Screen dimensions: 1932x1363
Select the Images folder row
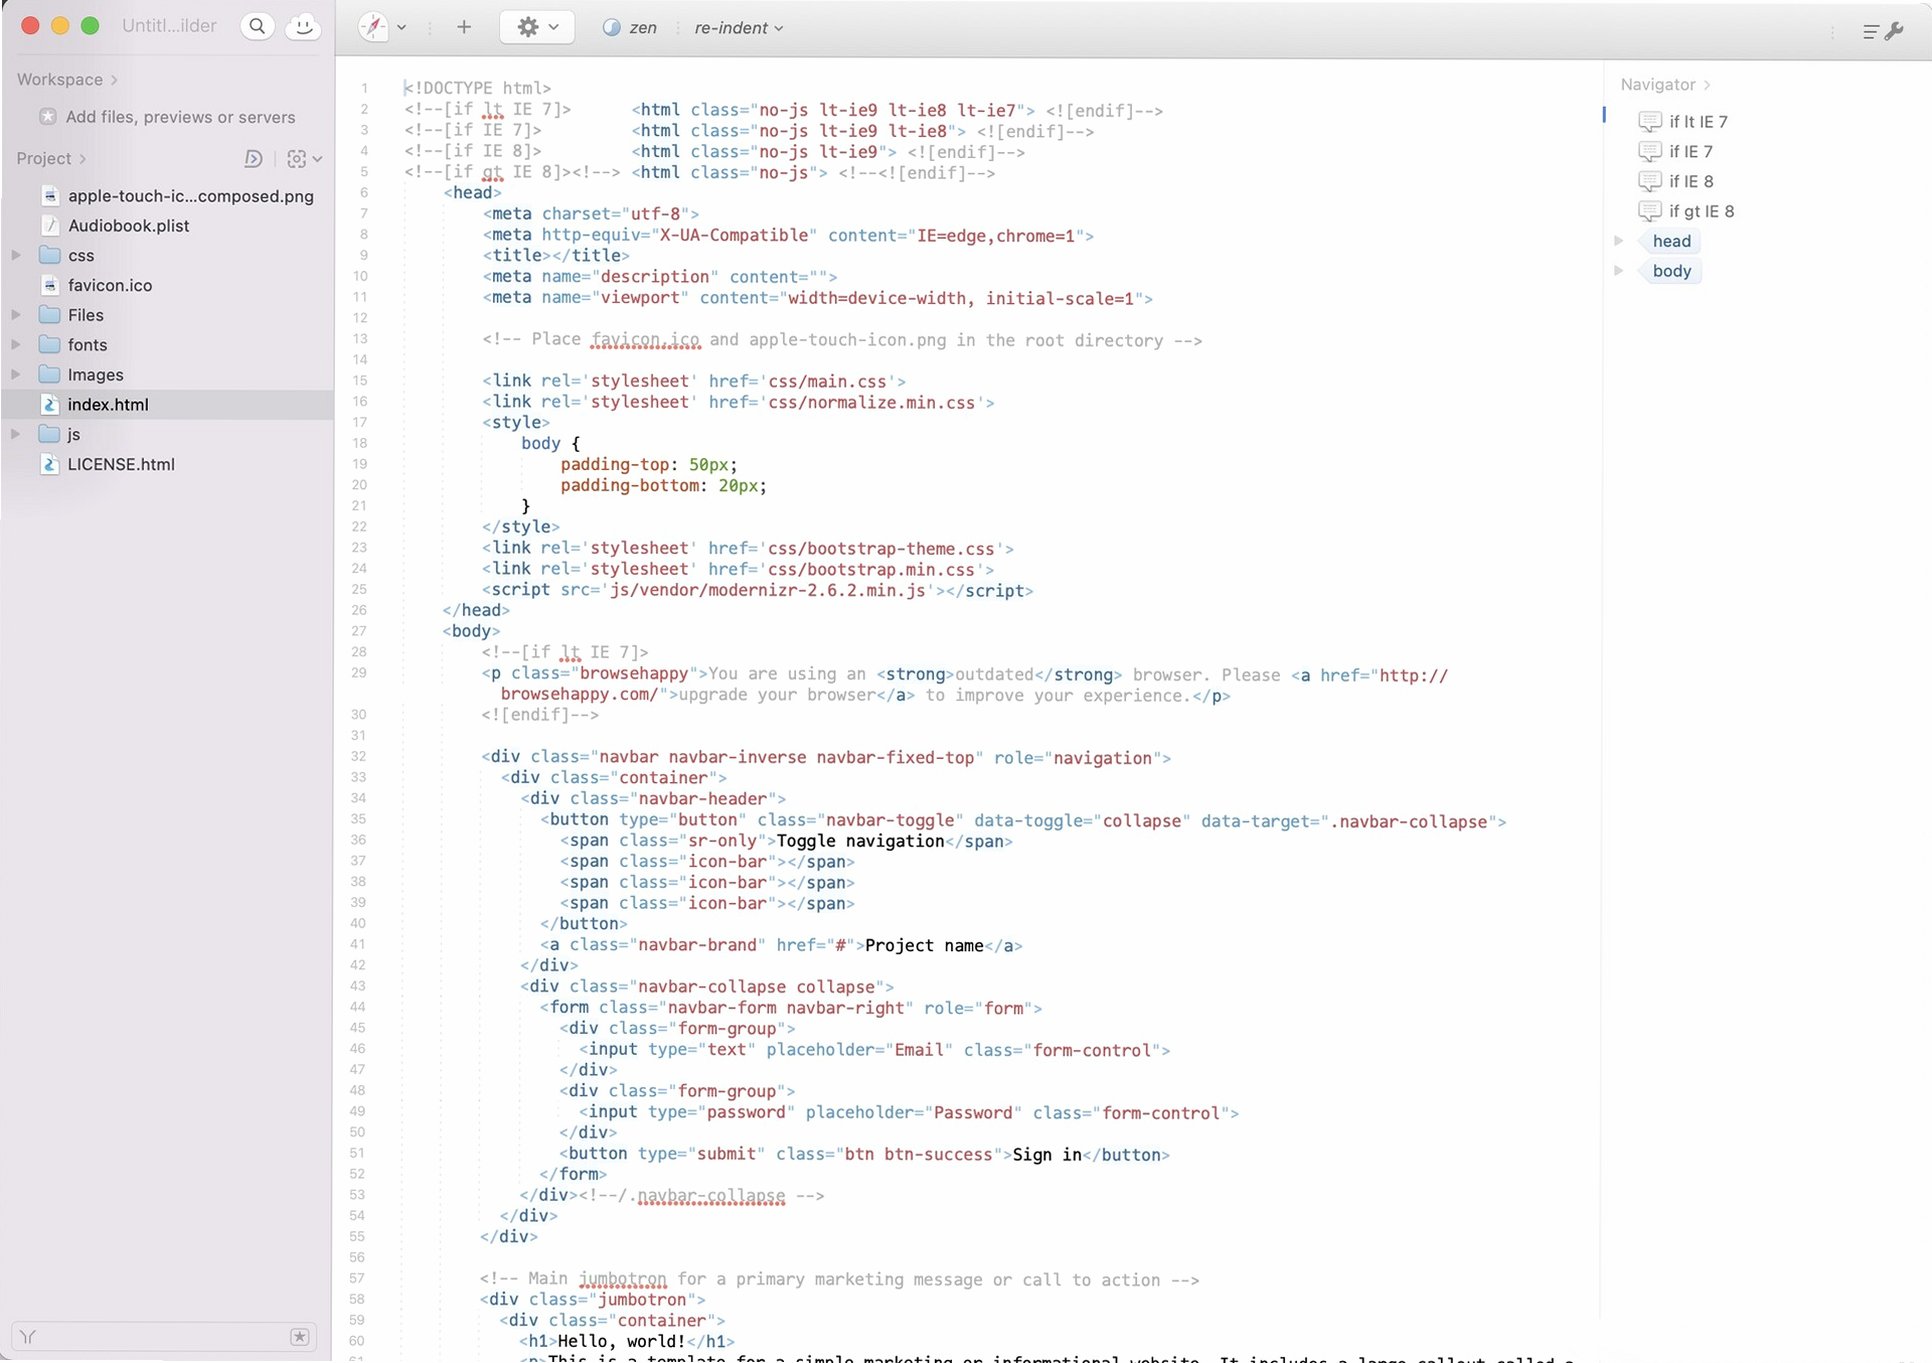(167, 375)
